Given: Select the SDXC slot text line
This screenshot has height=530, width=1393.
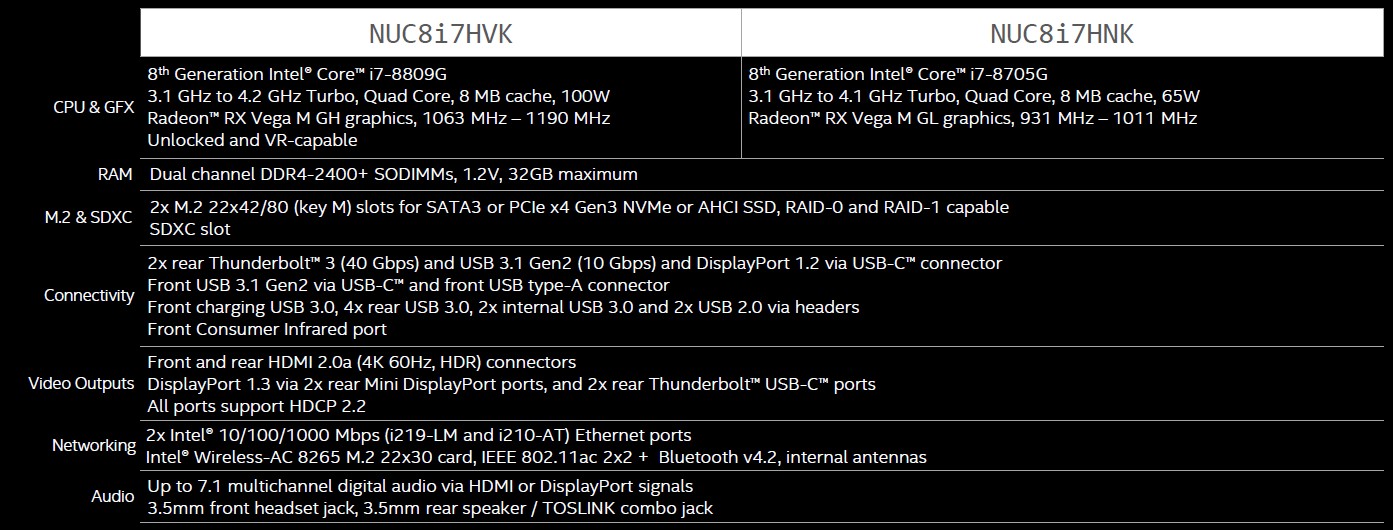Looking at the screenshot, I should coord(189,229).
